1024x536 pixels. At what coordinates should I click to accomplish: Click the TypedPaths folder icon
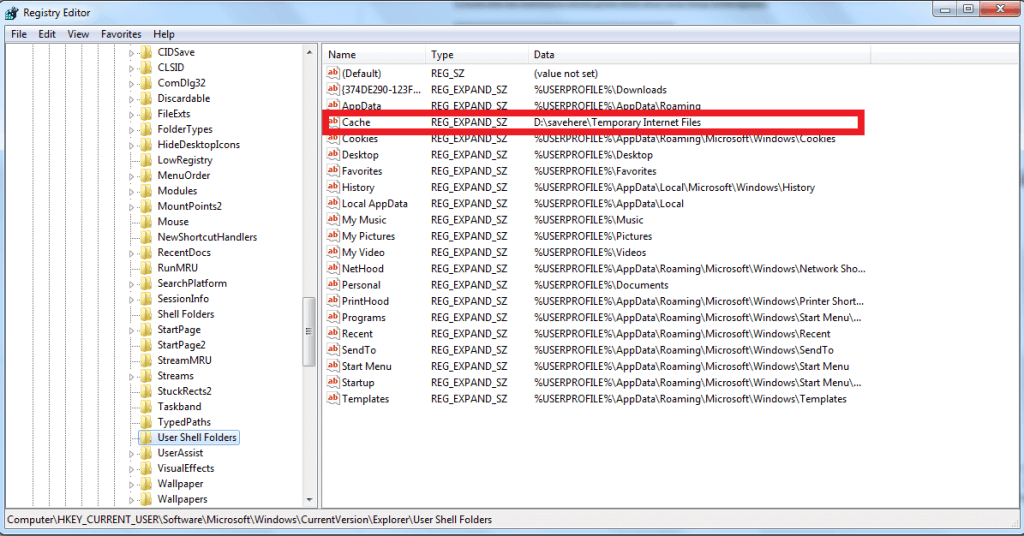coord(146,422)
